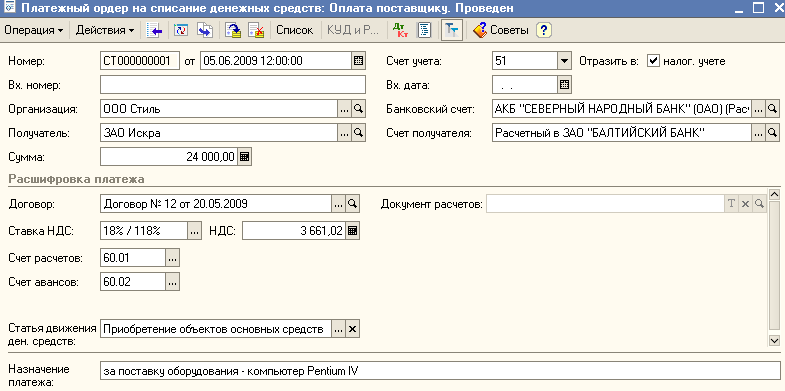Click select button for Ставка НДС
This screenshot has width=785, height=391.
pos(194,231)
